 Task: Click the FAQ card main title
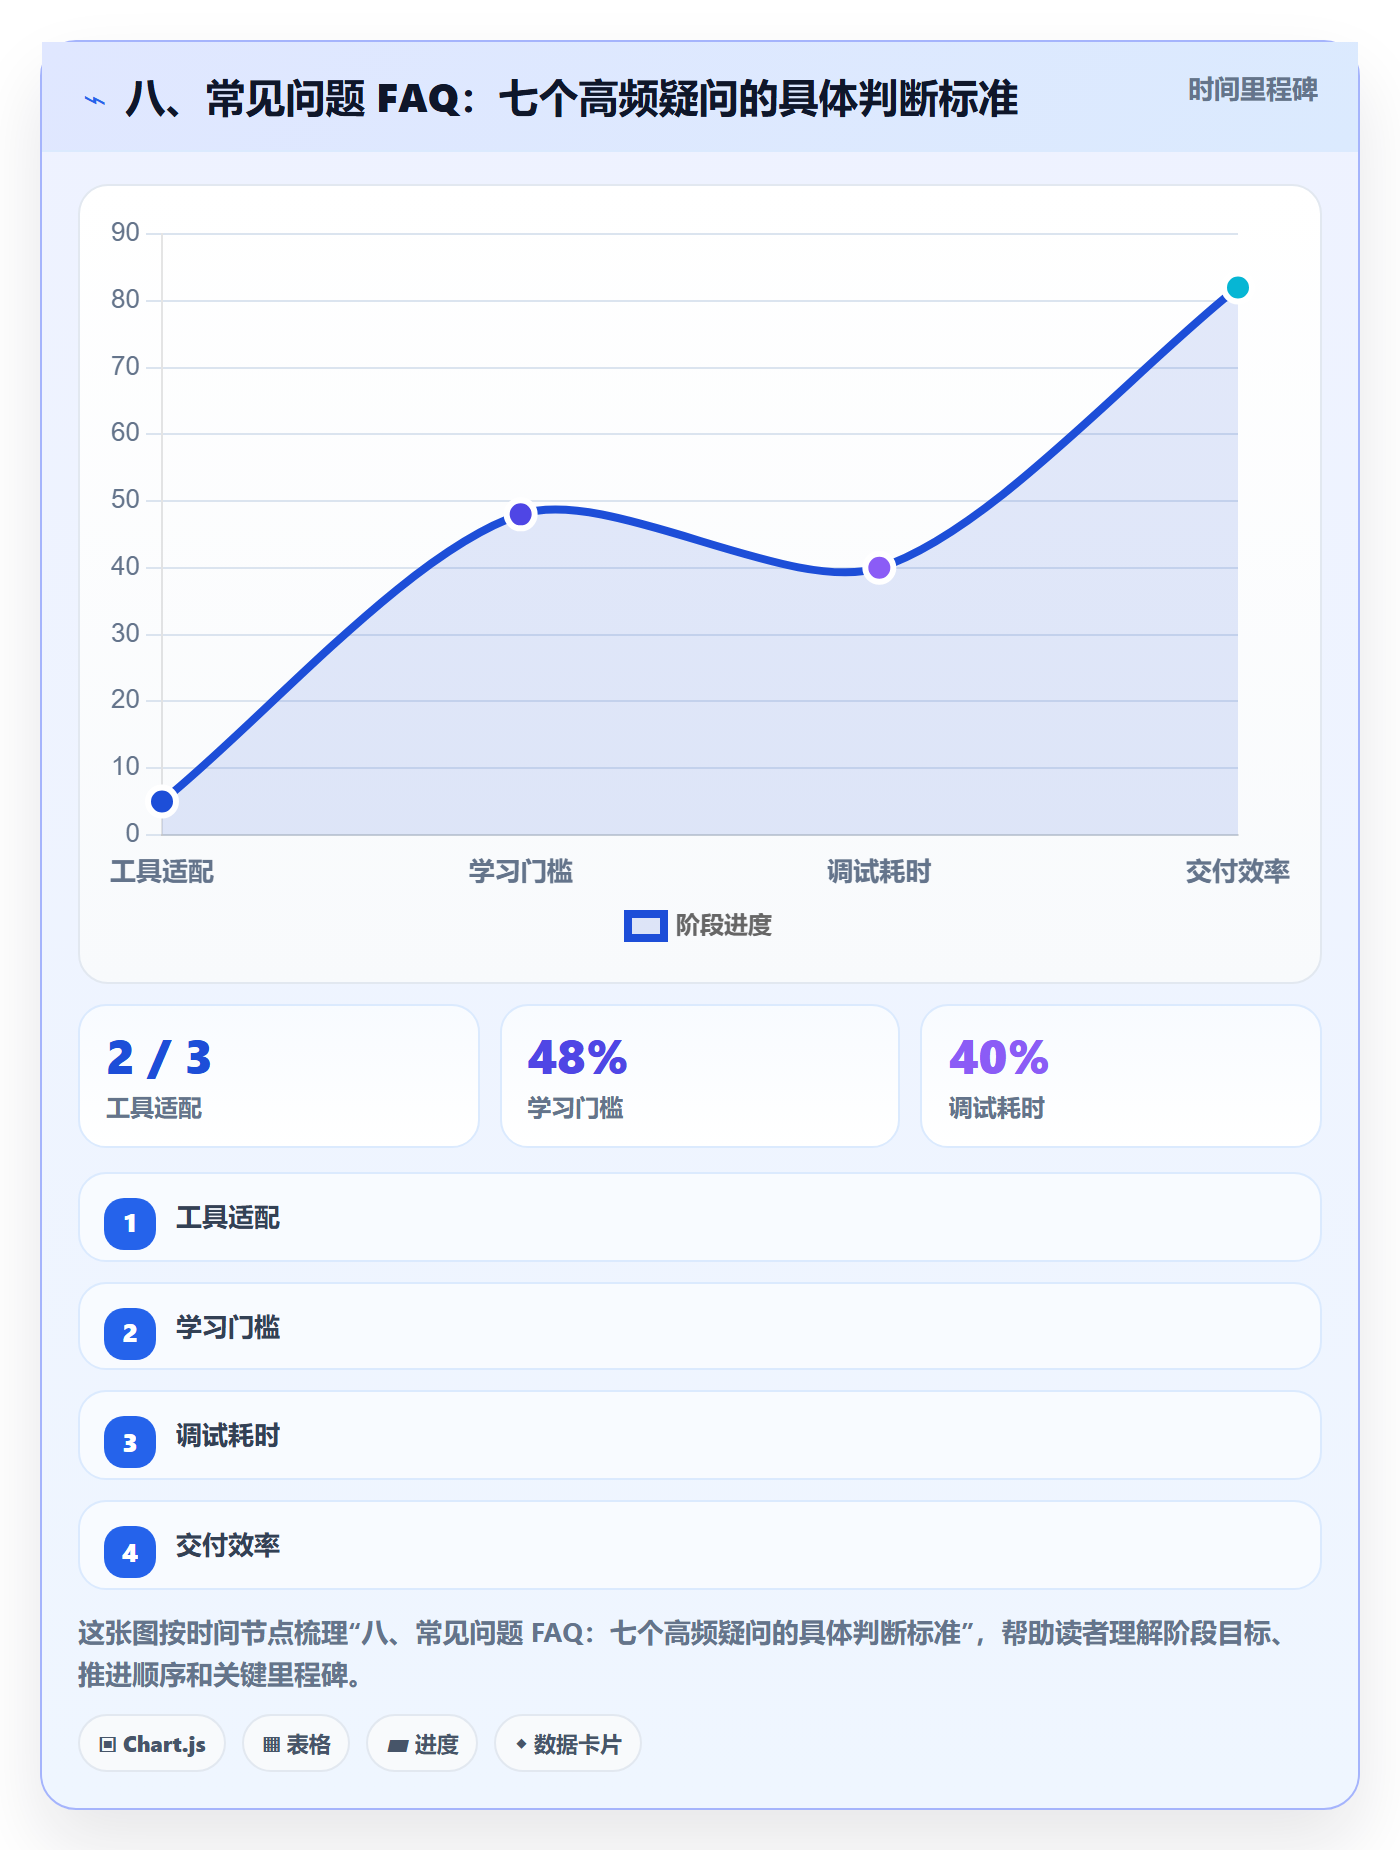pyautogui.click(x=572, y=99)
